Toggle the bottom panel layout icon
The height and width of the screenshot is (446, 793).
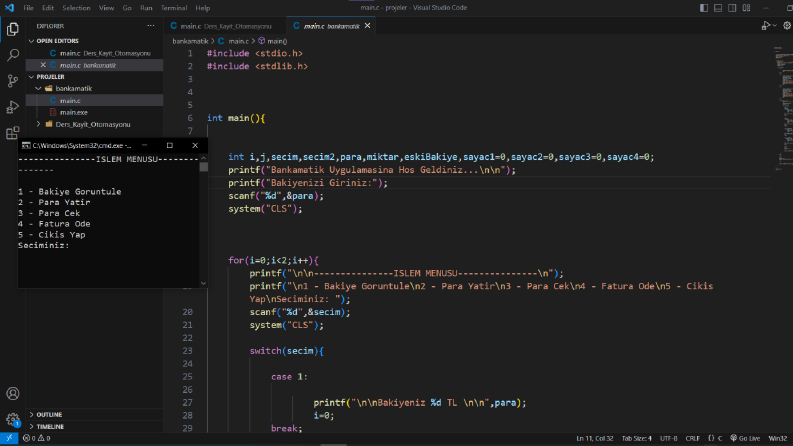(718, 8)
